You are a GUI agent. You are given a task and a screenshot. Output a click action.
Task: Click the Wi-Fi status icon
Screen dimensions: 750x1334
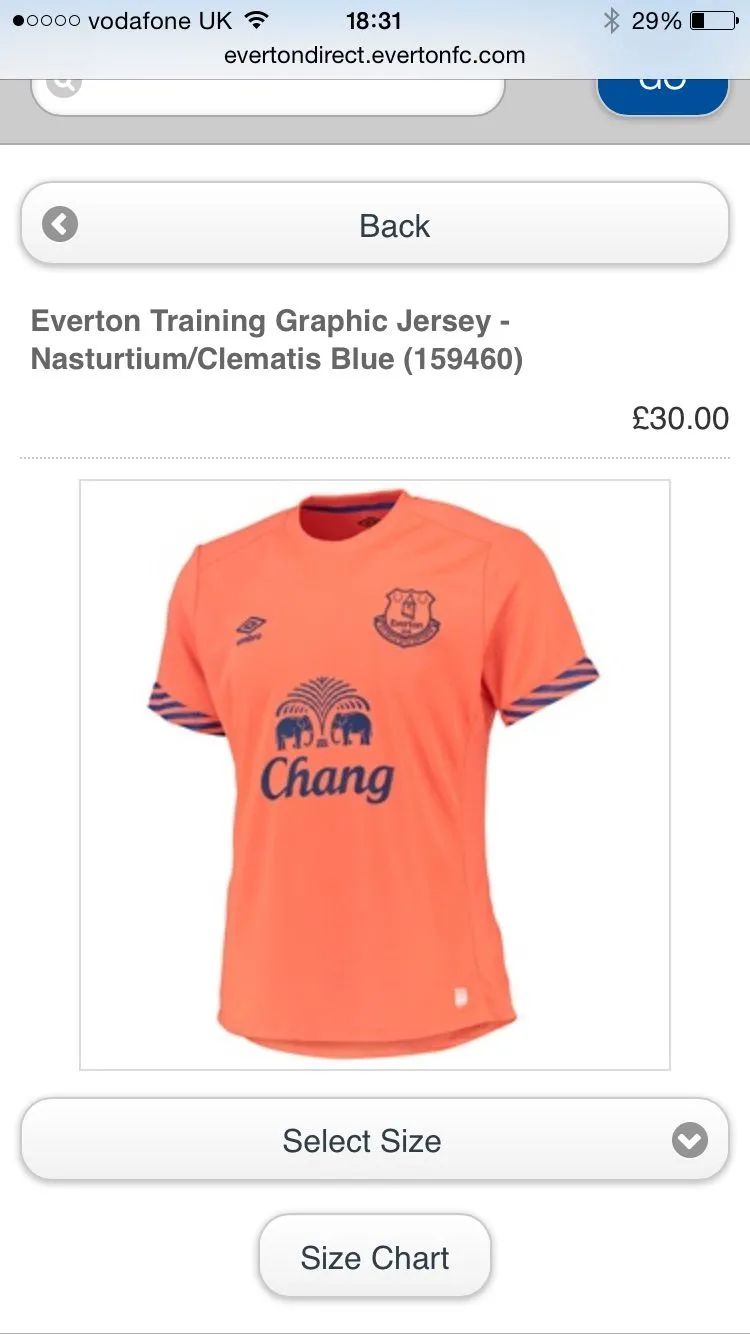(x=256, y=20)
